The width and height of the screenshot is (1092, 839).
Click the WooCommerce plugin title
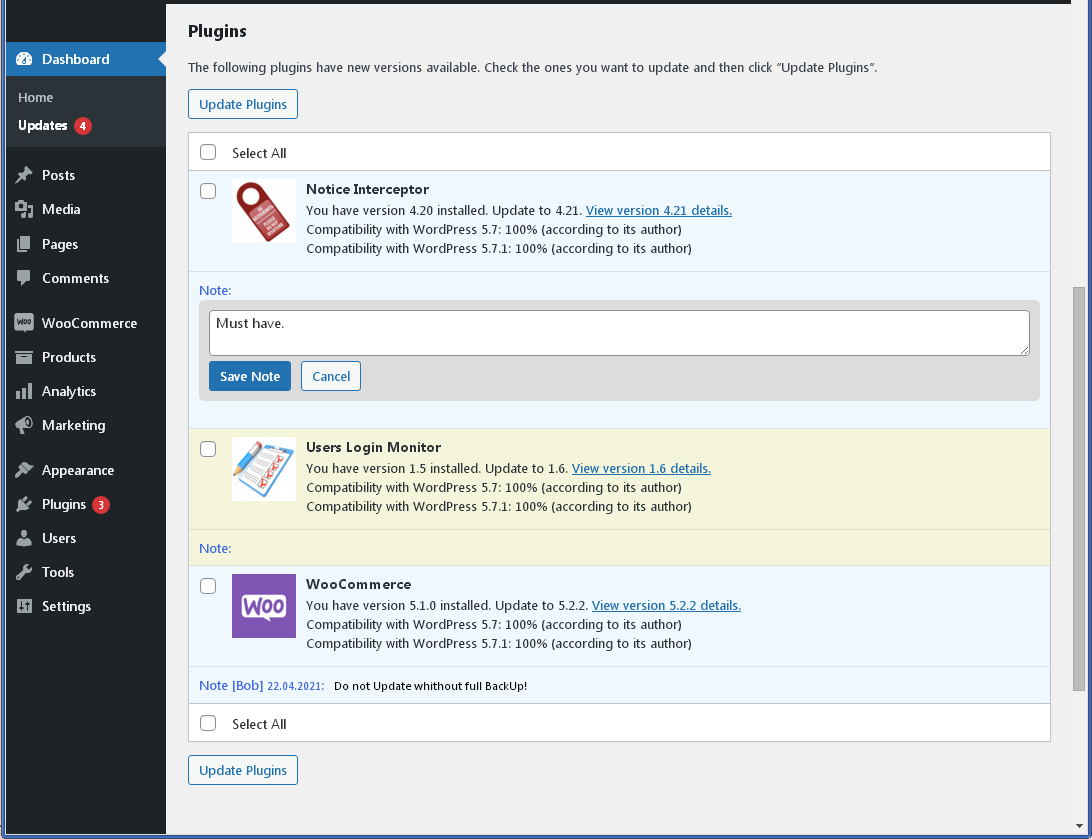click(359, 585)
